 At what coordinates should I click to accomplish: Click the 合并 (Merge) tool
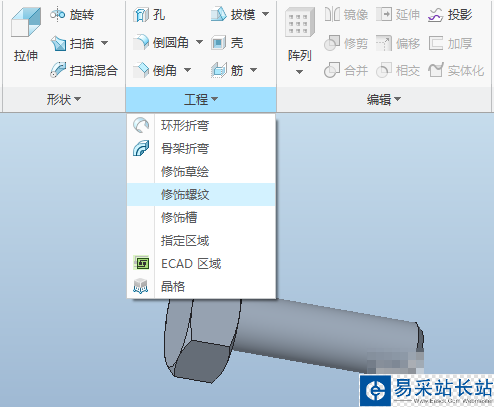click(x=346, y=70)
